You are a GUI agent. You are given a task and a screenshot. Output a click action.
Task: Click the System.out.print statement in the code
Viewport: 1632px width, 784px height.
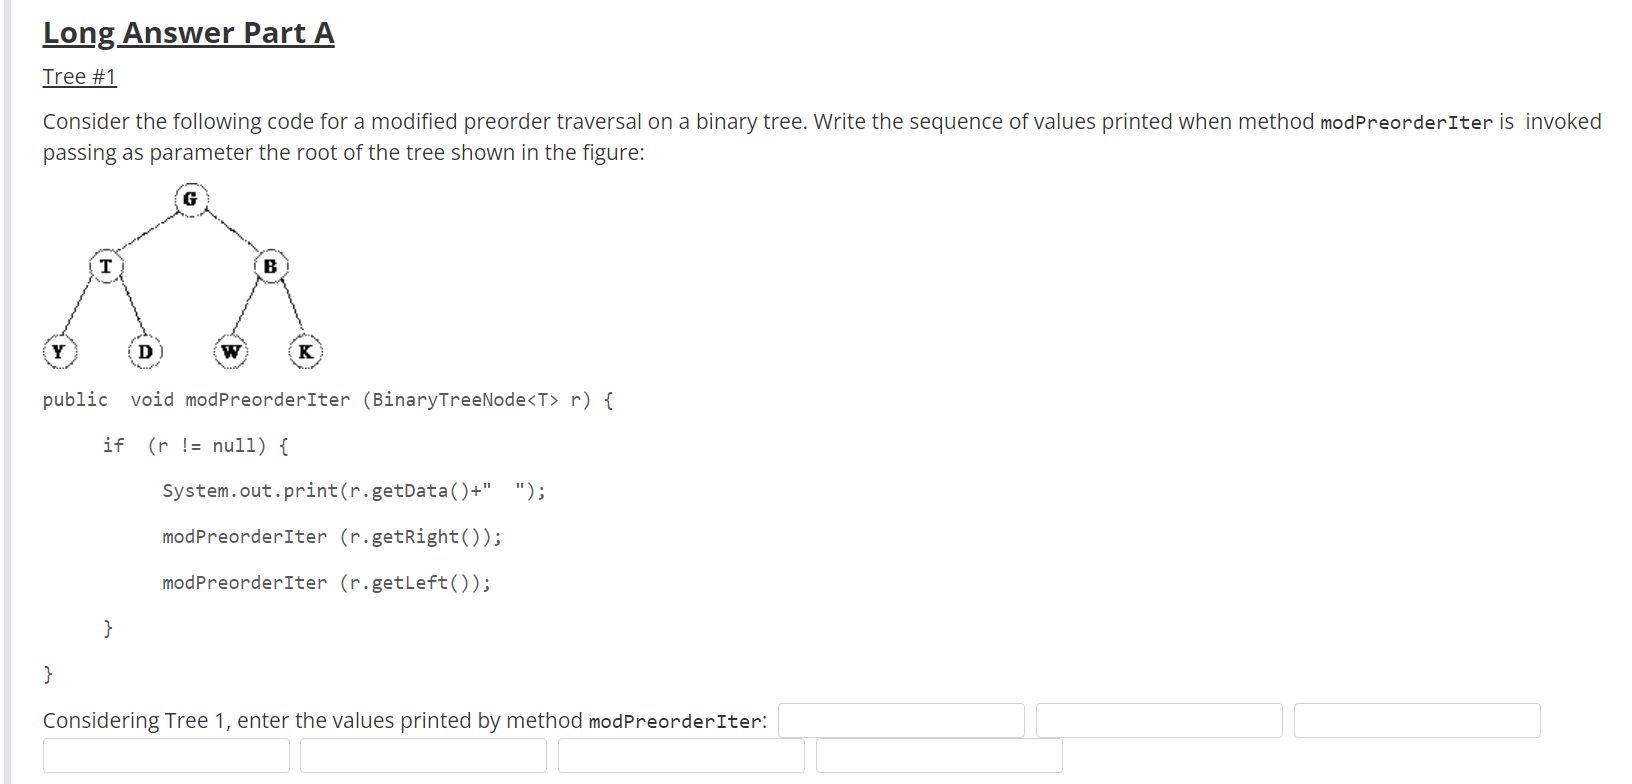[353, 490]
